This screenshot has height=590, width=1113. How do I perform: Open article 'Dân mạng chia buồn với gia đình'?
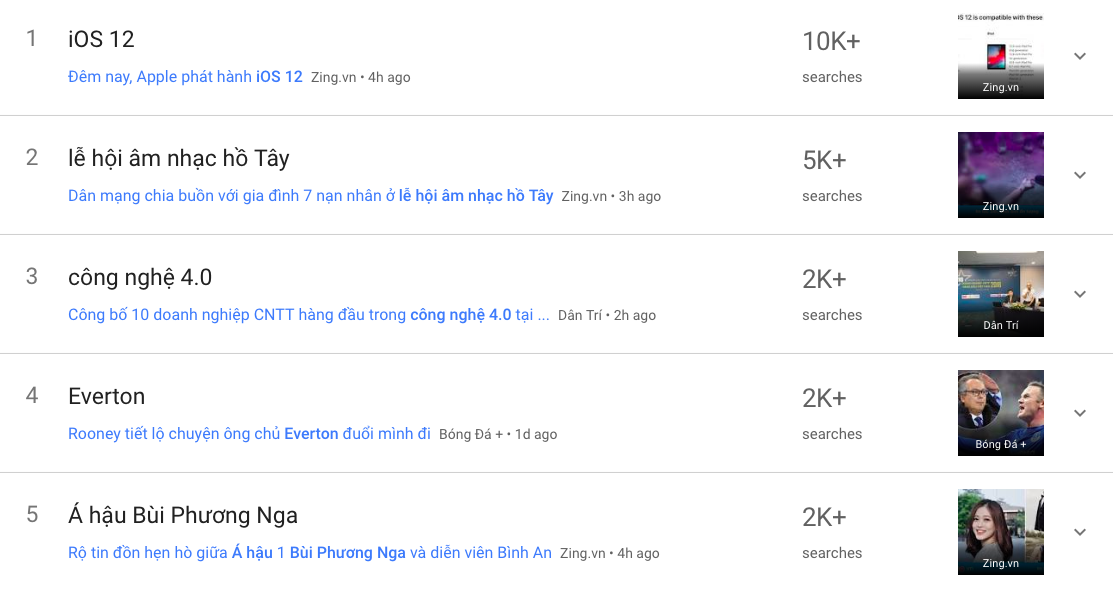click(310, 196)
